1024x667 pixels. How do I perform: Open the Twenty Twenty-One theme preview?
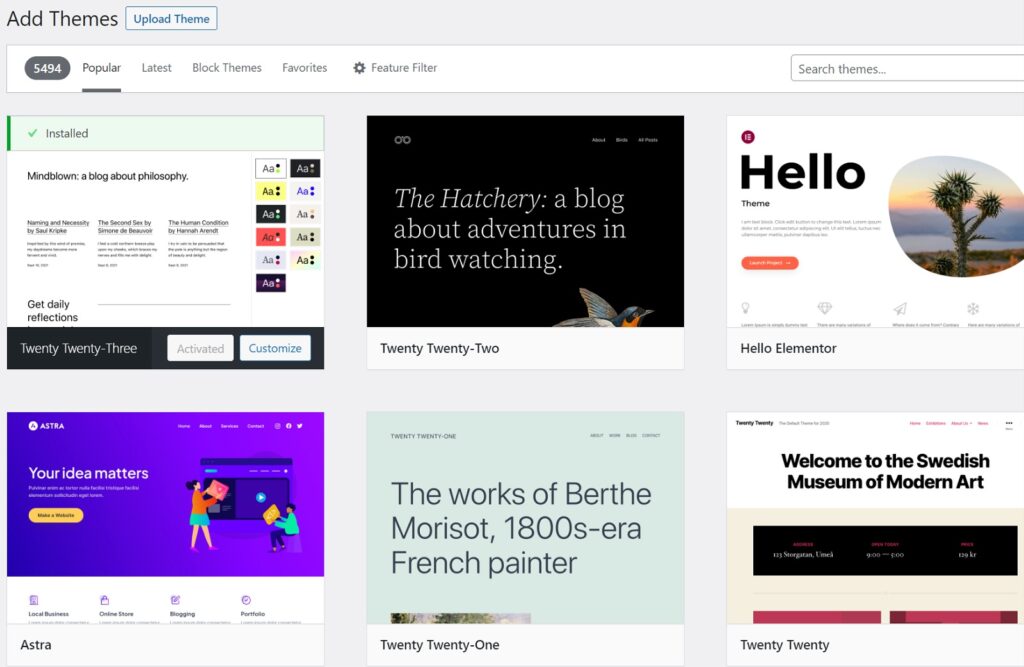coord(525,517)
